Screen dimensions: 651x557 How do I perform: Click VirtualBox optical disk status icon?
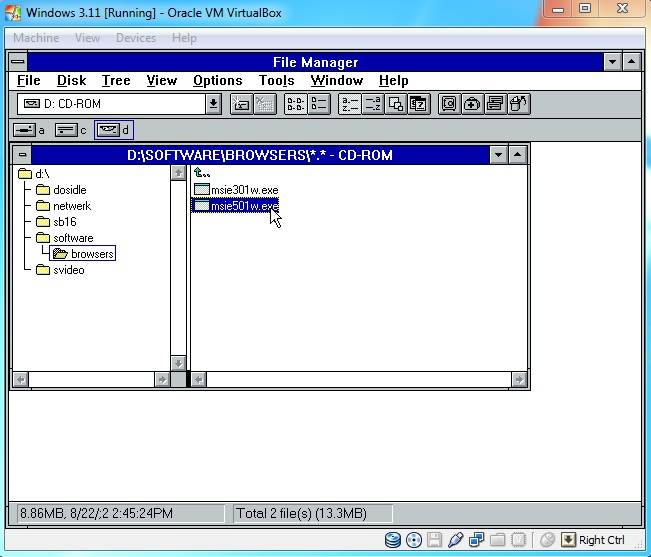click(414, 541)
